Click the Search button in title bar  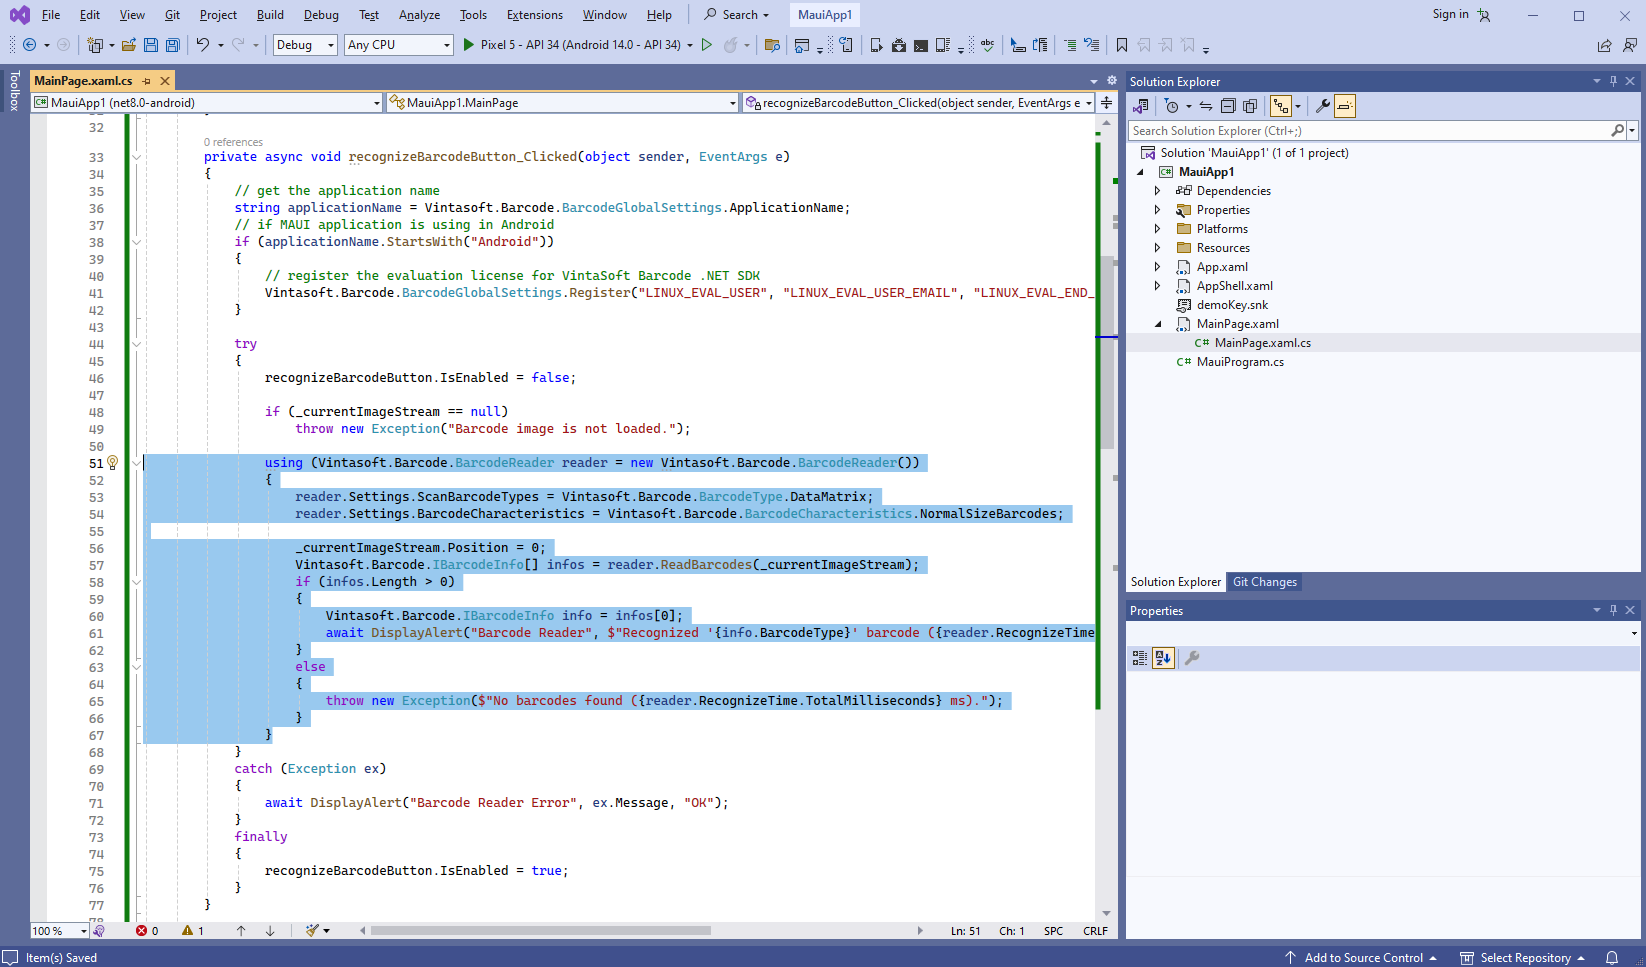click(x=737, y=15)
